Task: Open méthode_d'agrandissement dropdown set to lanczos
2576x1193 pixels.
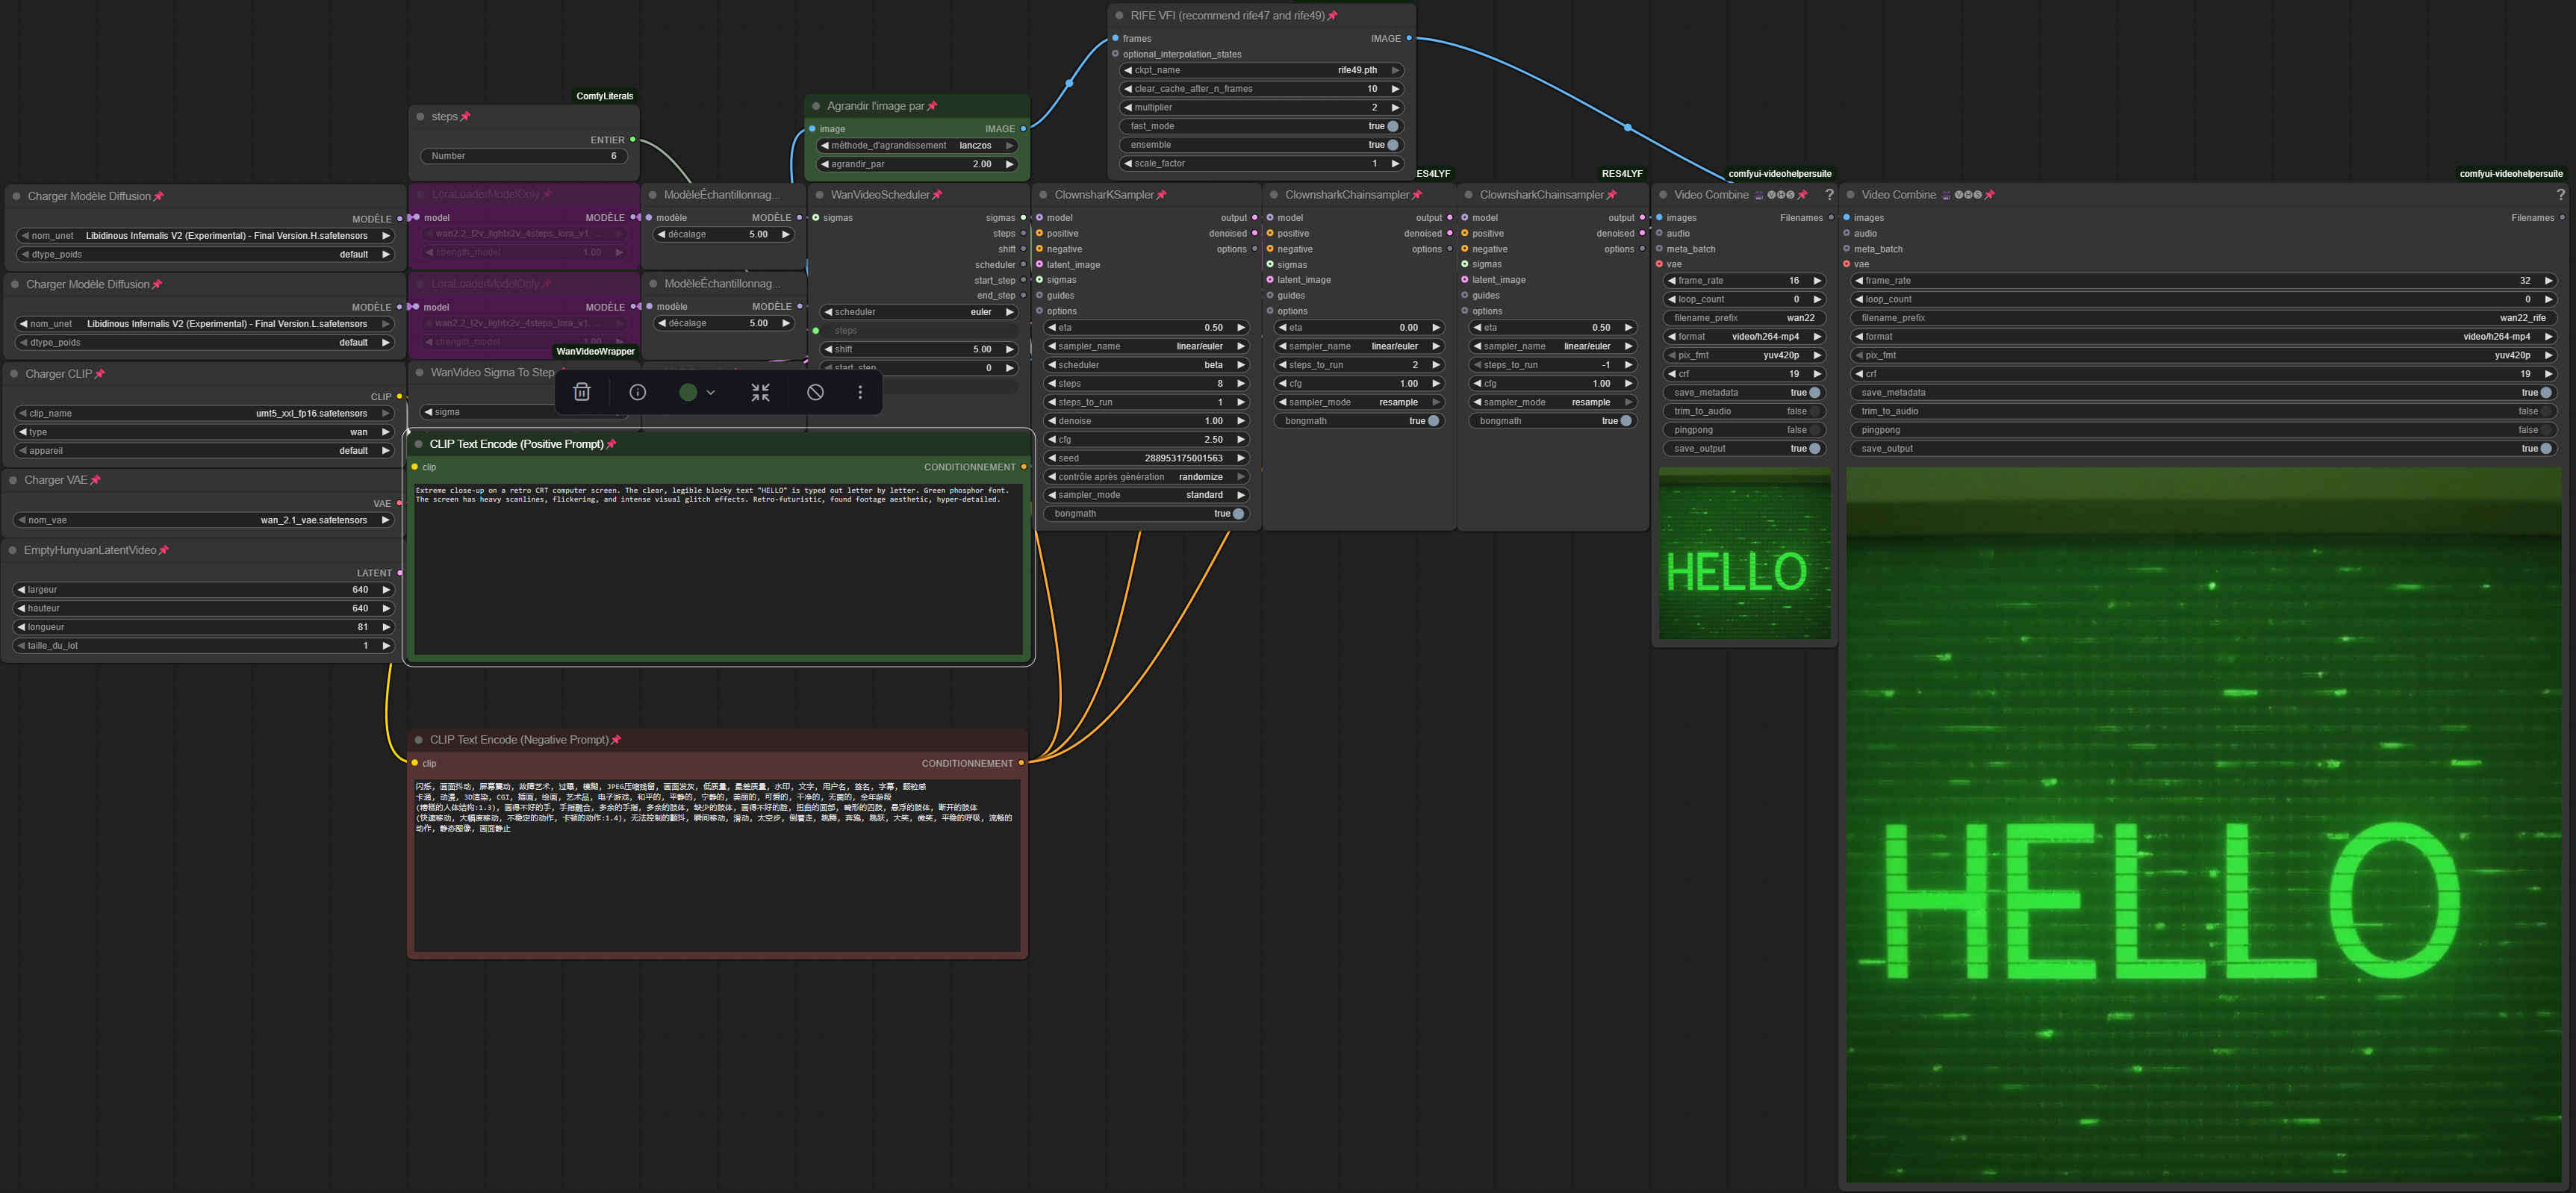Action: click(x=917, y=146)
